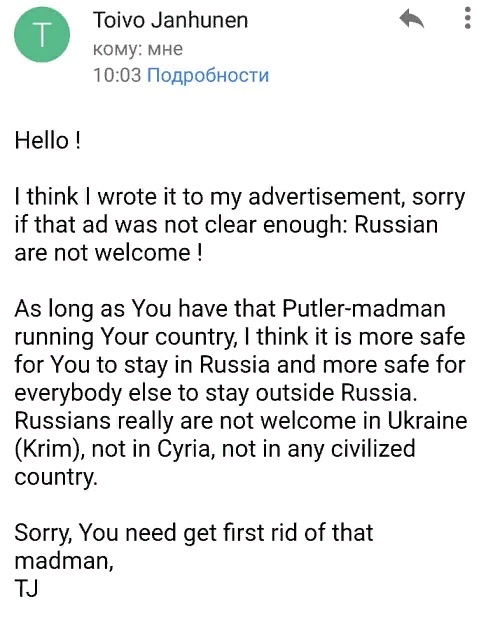Open the three-dot more options menu
This screenshot has height=629, width=486.
point(468,18)
